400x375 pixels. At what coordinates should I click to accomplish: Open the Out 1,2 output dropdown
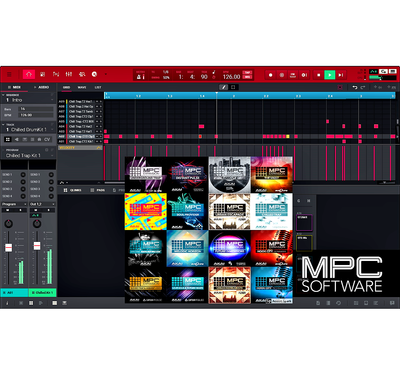point(42,204)
